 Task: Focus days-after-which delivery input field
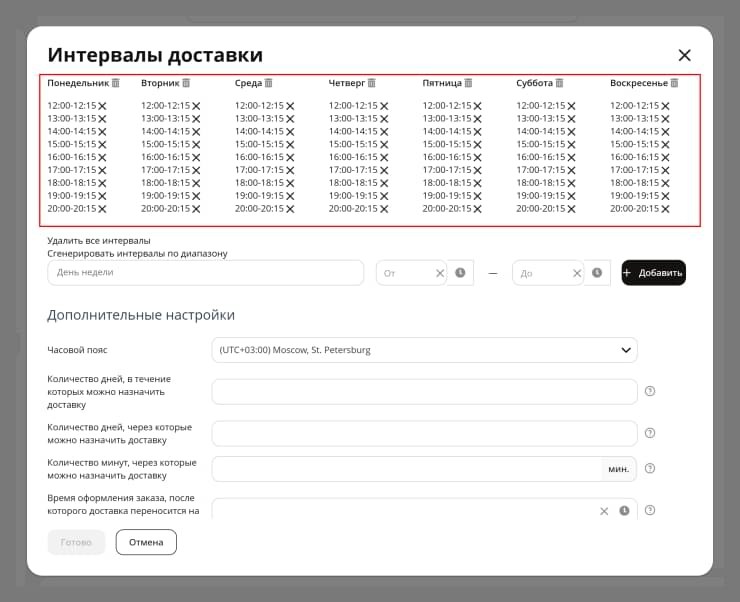point(424,434)
